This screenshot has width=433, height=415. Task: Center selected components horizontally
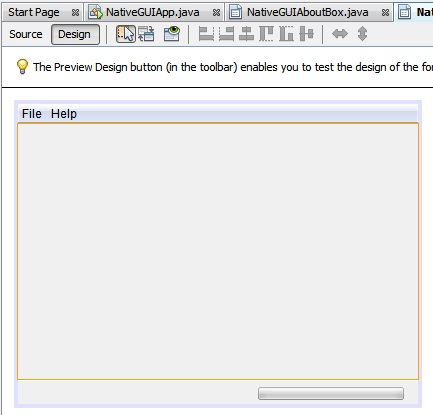point(246,34)
